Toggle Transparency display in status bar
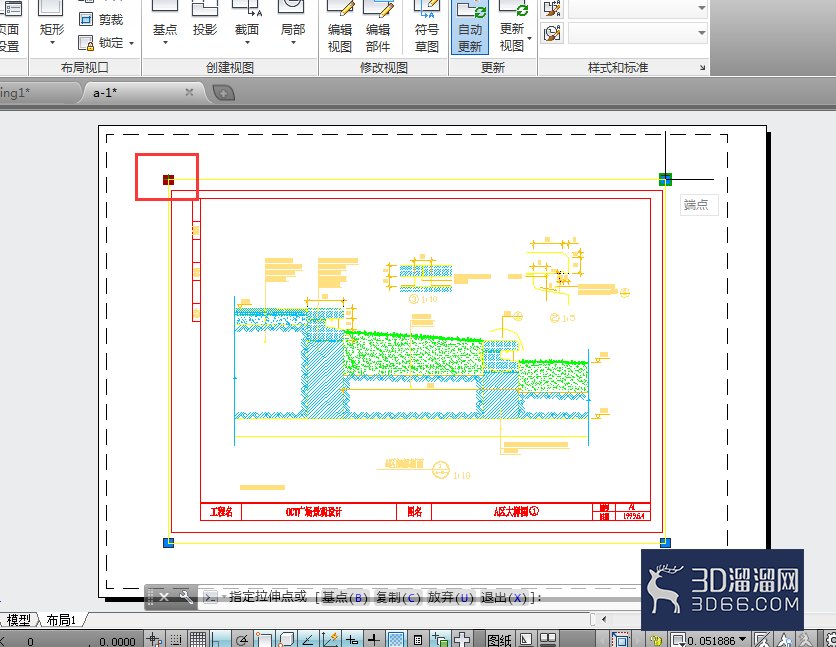Viewport: 836px width, 647px height. pyautogui.click(x=396, y=640)
